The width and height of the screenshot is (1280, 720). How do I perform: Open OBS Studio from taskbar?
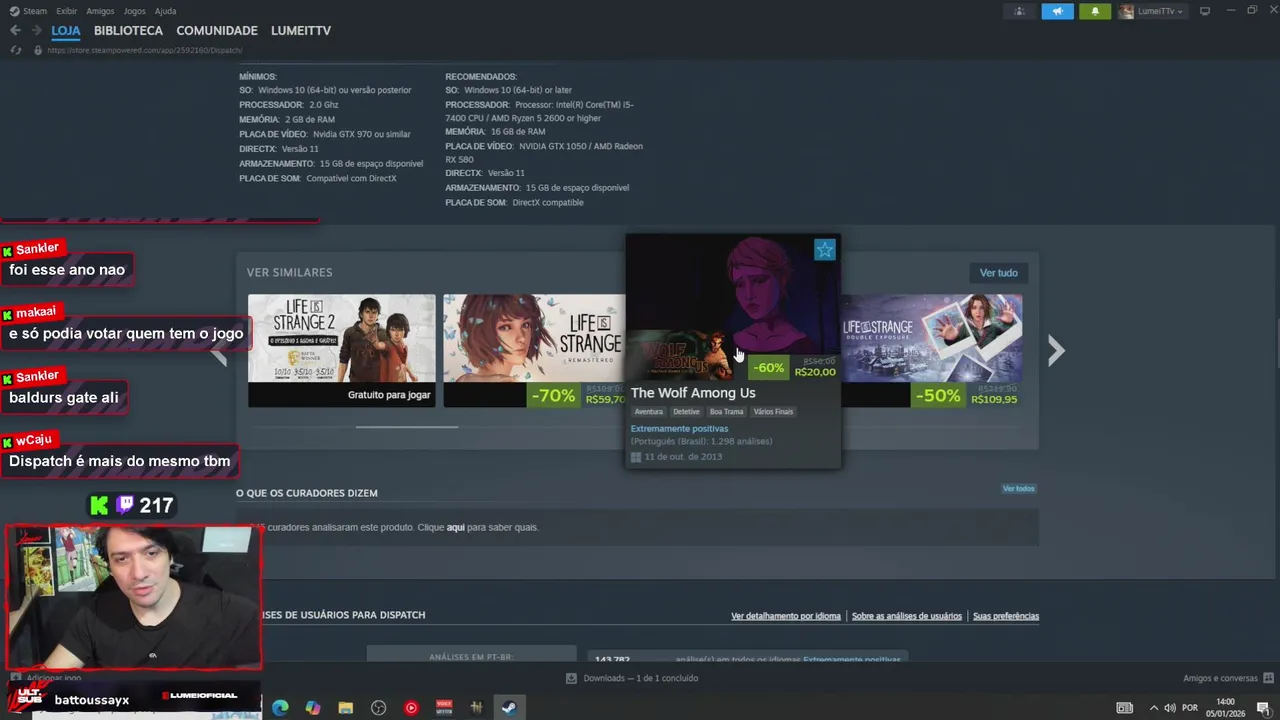pos(378,708)
